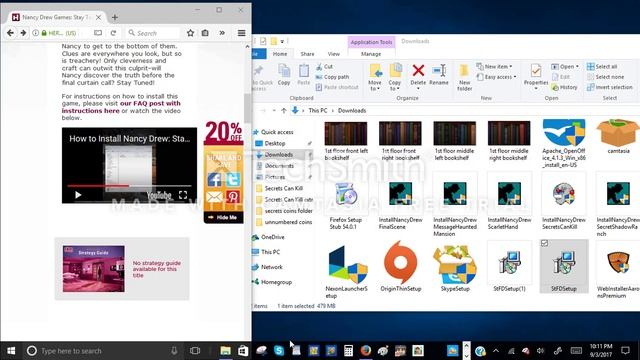
Task: Click the Cut icon in Explorer ribbon
Action: coord(319,67)
